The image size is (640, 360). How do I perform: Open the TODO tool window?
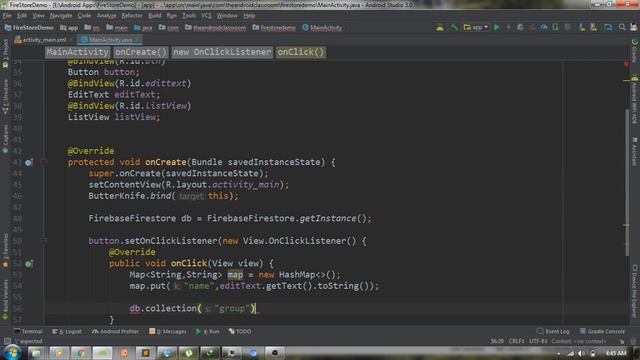pyautogui.click(x=240, y=331)
